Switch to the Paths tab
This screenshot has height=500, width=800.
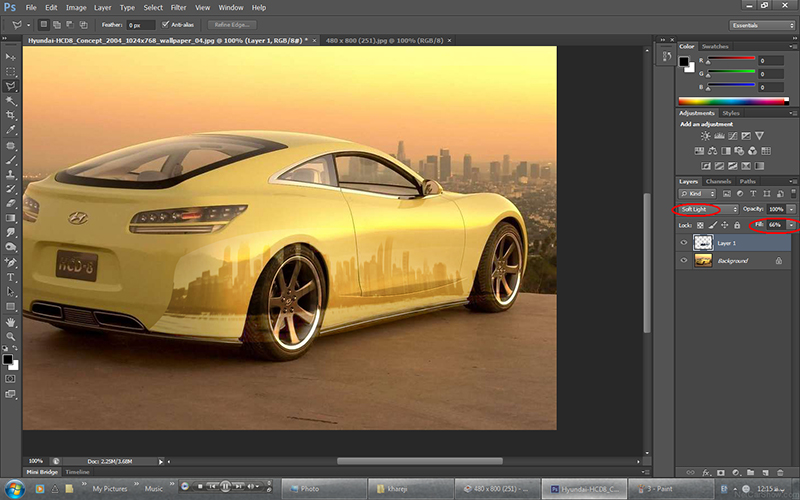747,182
